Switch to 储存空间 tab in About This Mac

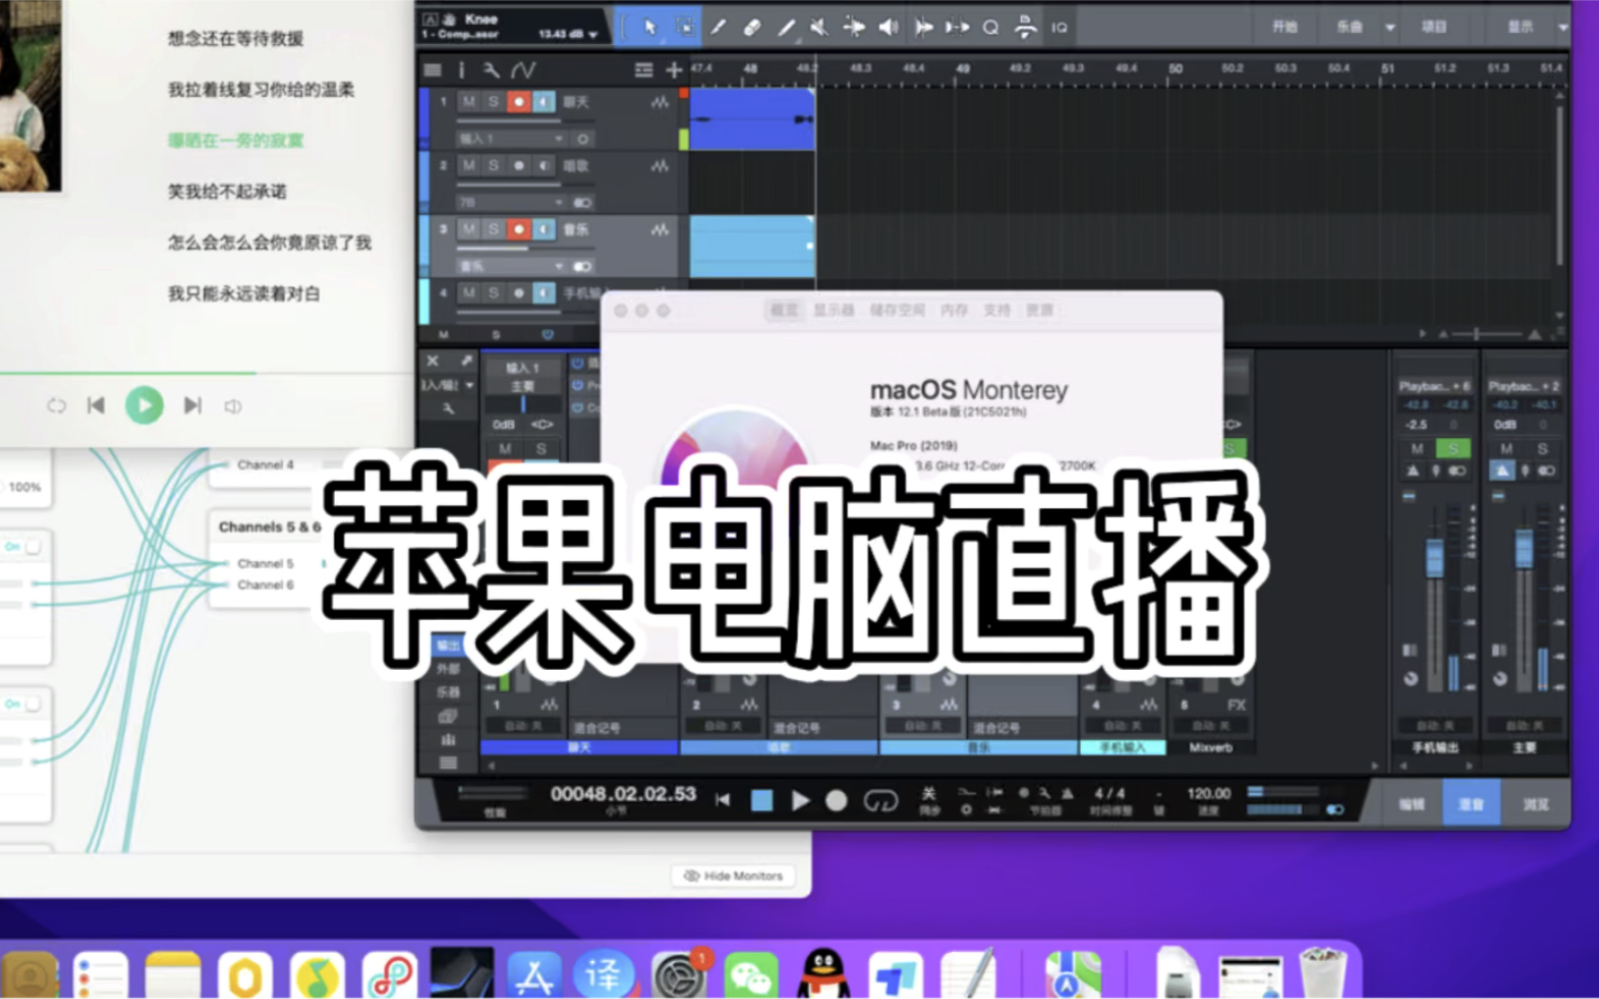coord(897,310)
